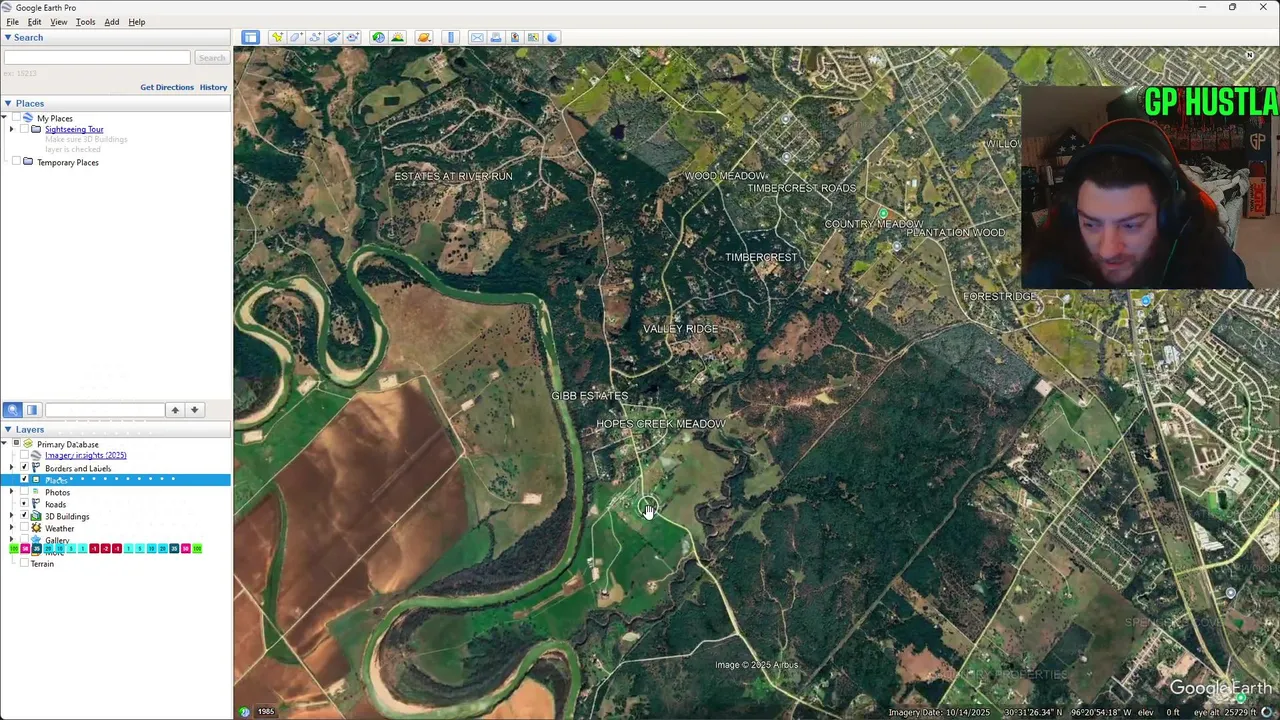
Task: Click the Weather sun icon in Layers
Action: [x=36, y=528]
